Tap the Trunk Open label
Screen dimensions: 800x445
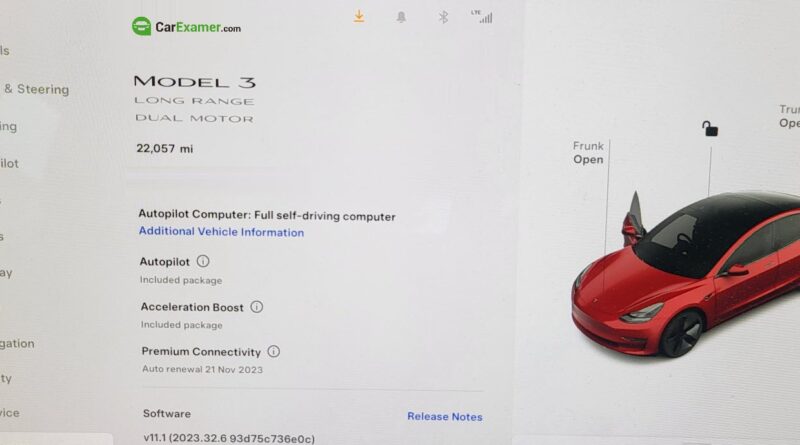tap(789, 116)
